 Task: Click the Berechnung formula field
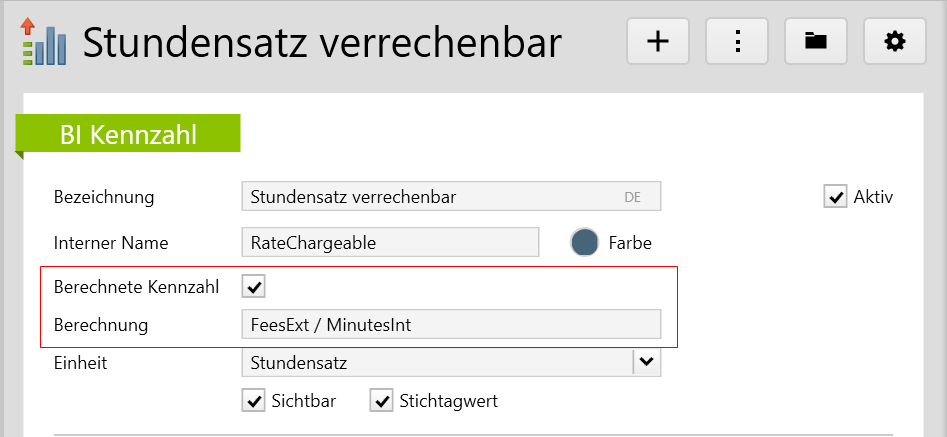(451, 324)
